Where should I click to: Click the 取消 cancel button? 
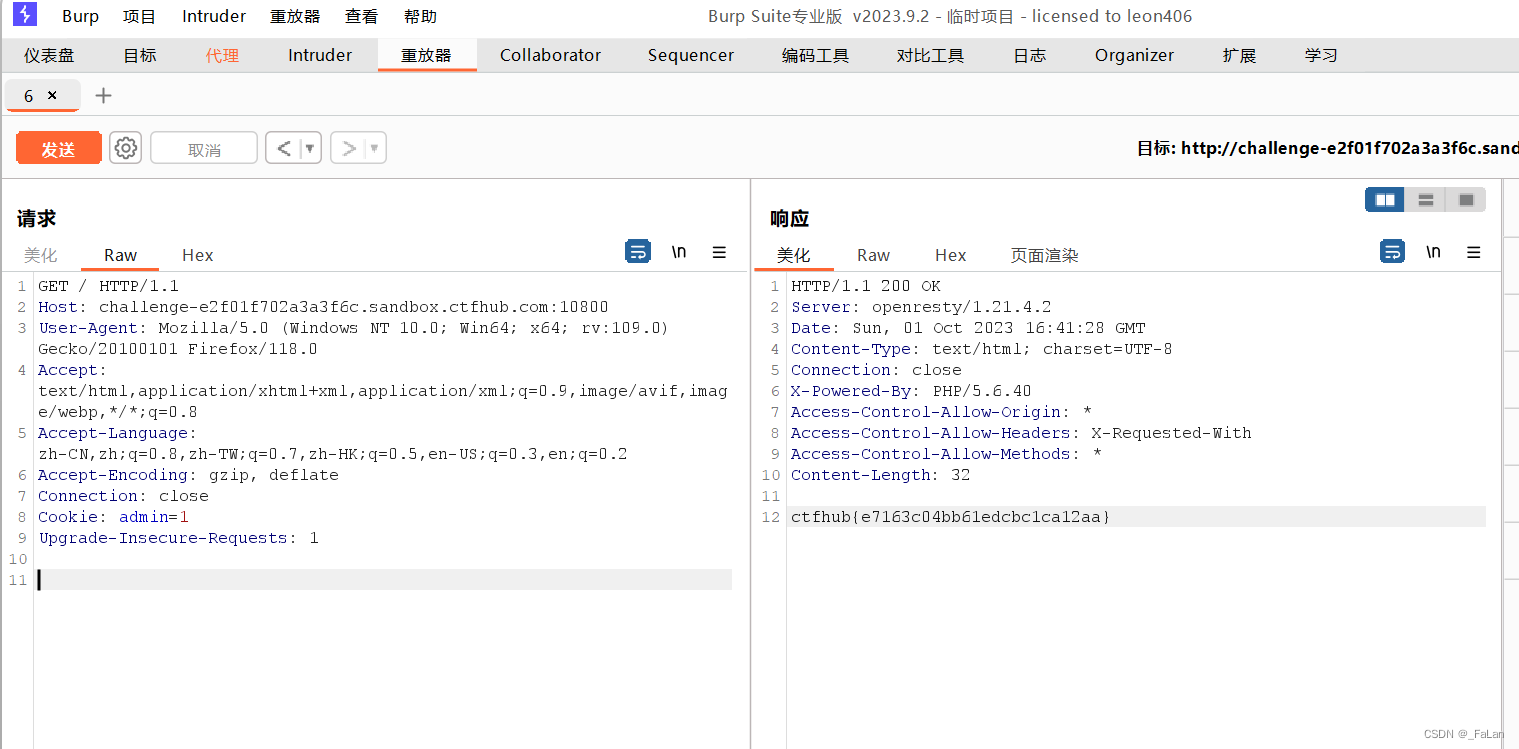[203, 147]
